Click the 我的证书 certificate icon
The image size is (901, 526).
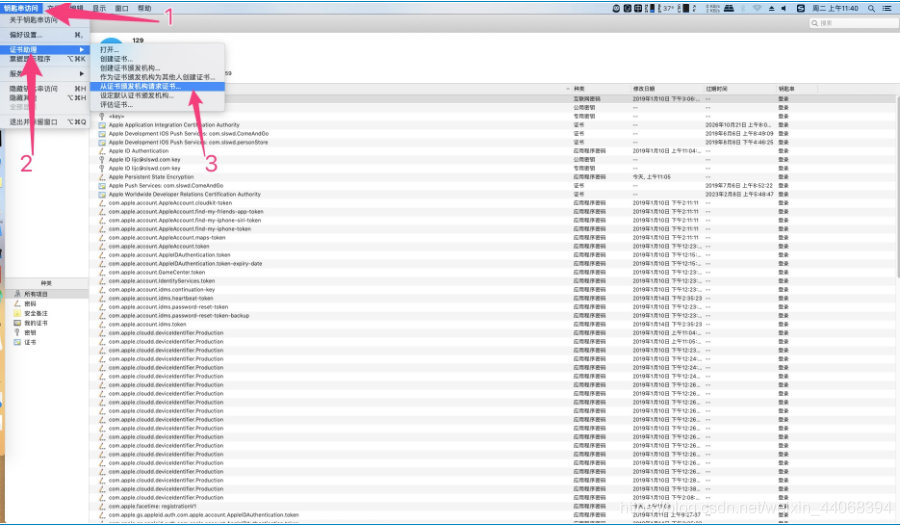pos(17,323)
